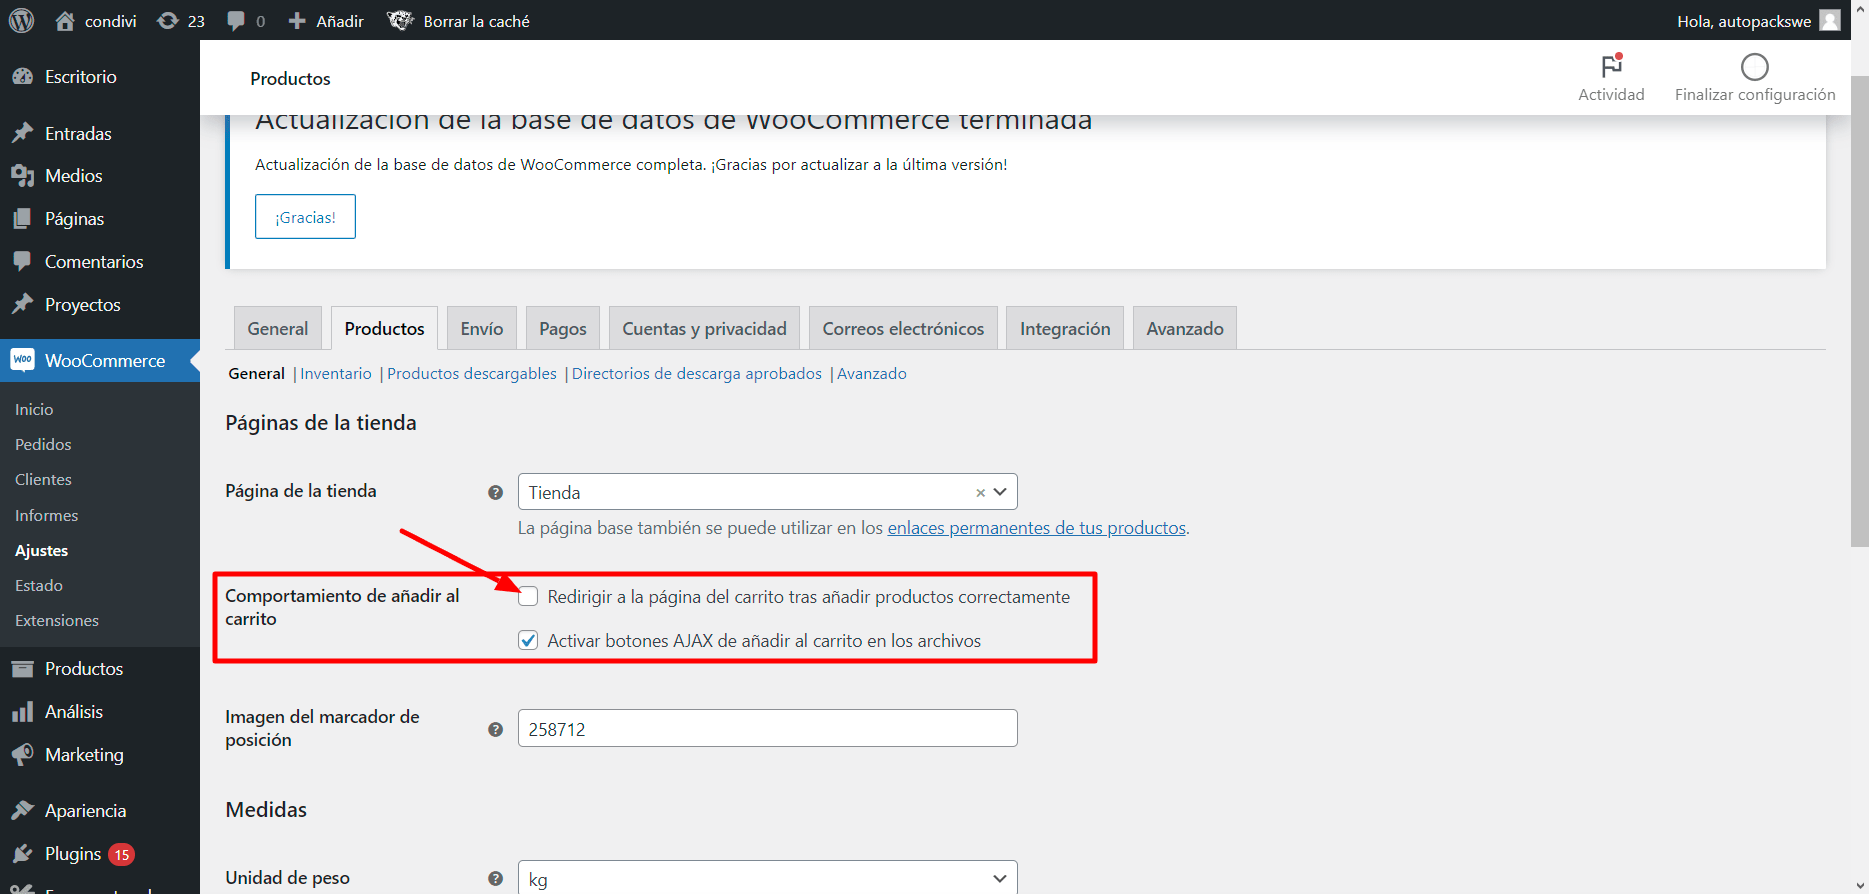The height and width of the screenshot is (894, 1869).
Task: Open the Inventario subsection link
Action: 336,374
